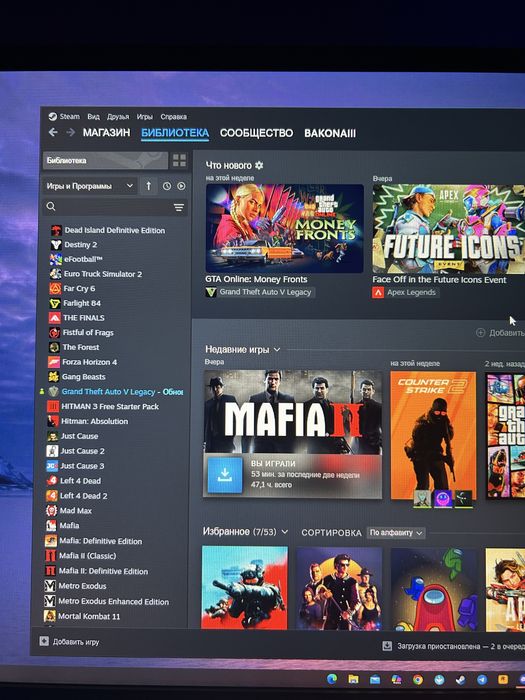The width and height of the screenshot is (525, 700).
Task: Expand Игры и Программы dropdown
Action: click(90, 186)
